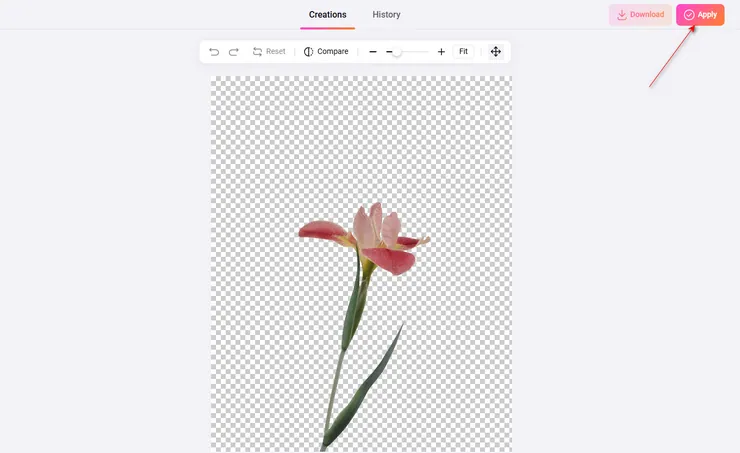Click the redo arrow icon
The width and height of the screenshot is (740, 453).
tap(234, 52)
